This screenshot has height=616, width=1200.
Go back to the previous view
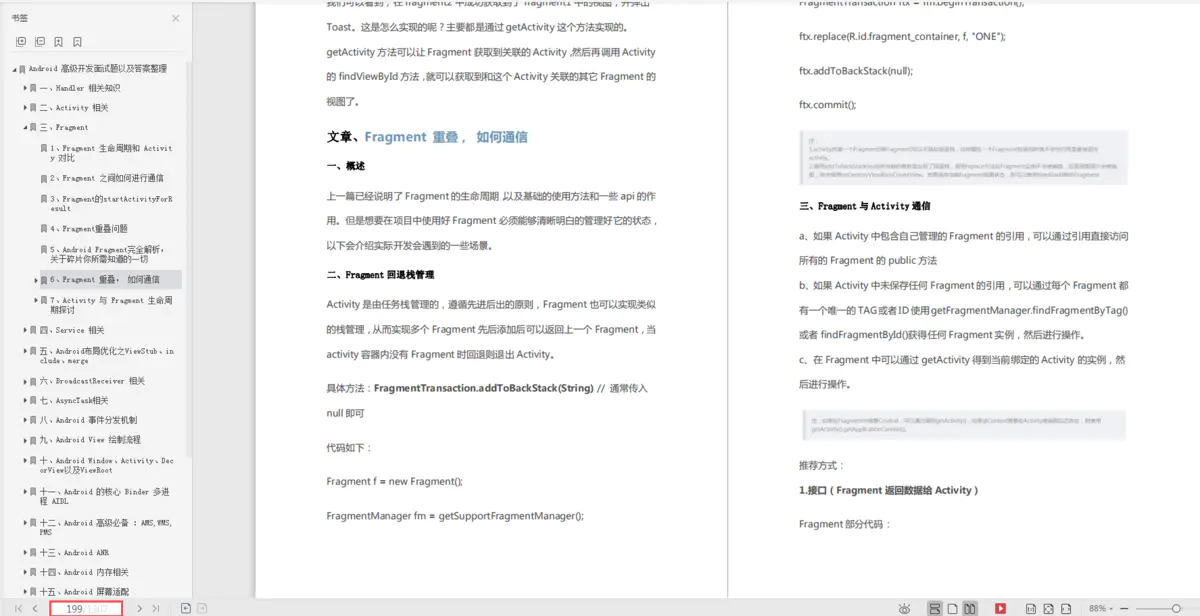(186, 608)
